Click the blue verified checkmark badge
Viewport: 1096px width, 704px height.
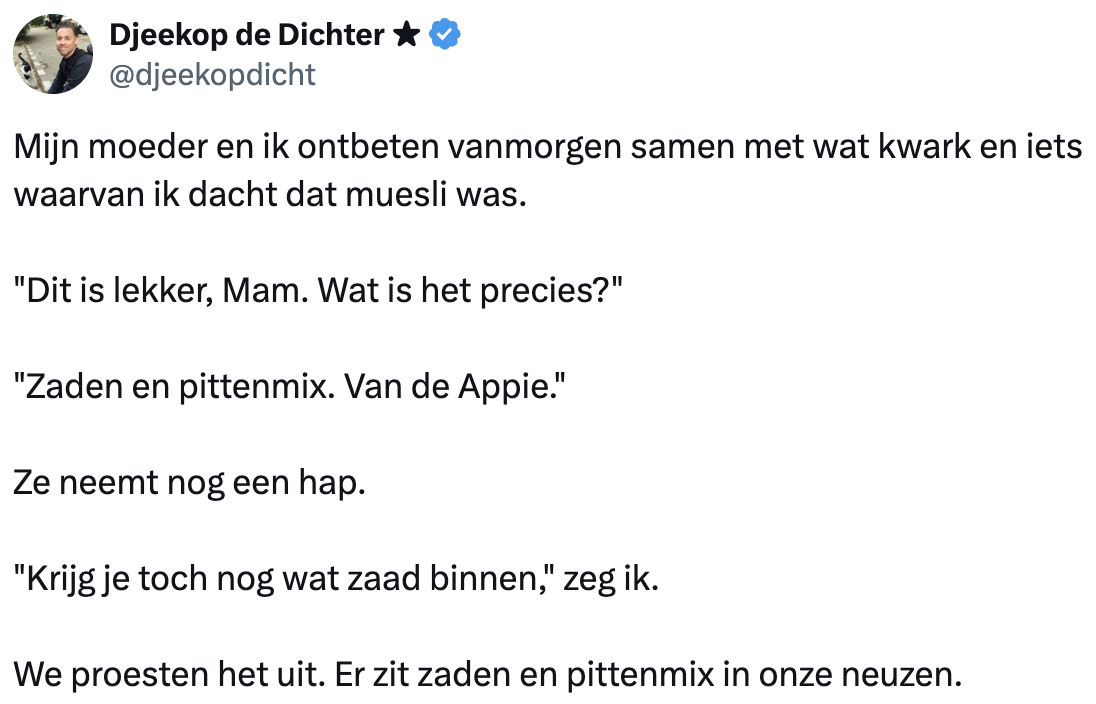(x=445, y=36)
